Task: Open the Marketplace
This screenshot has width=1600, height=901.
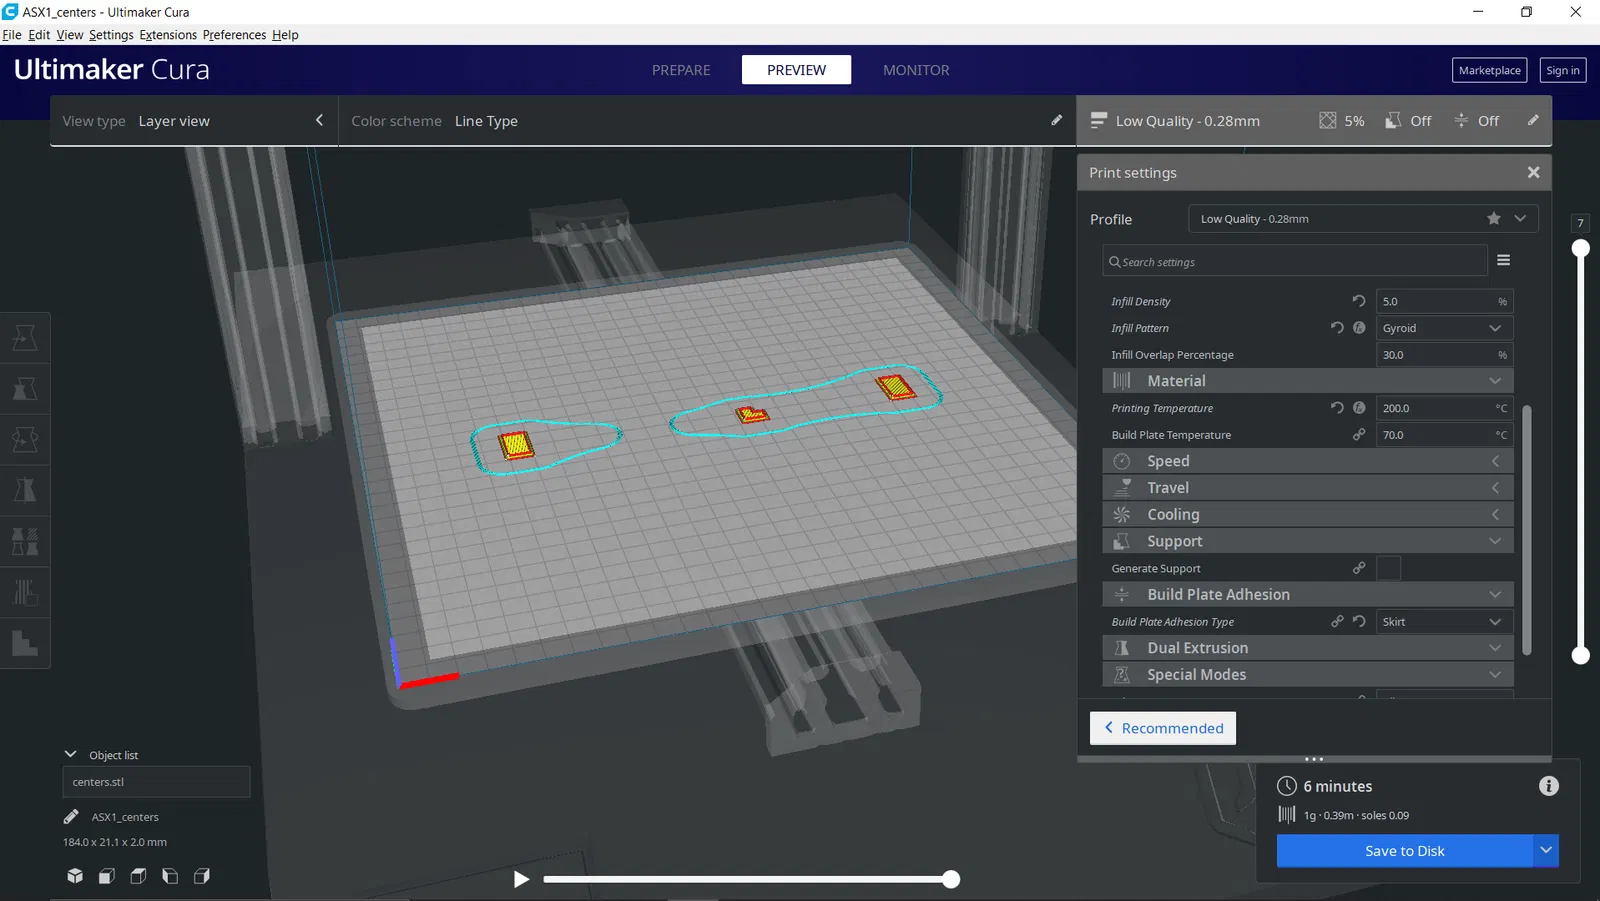Action: (x=1489, y=70)
